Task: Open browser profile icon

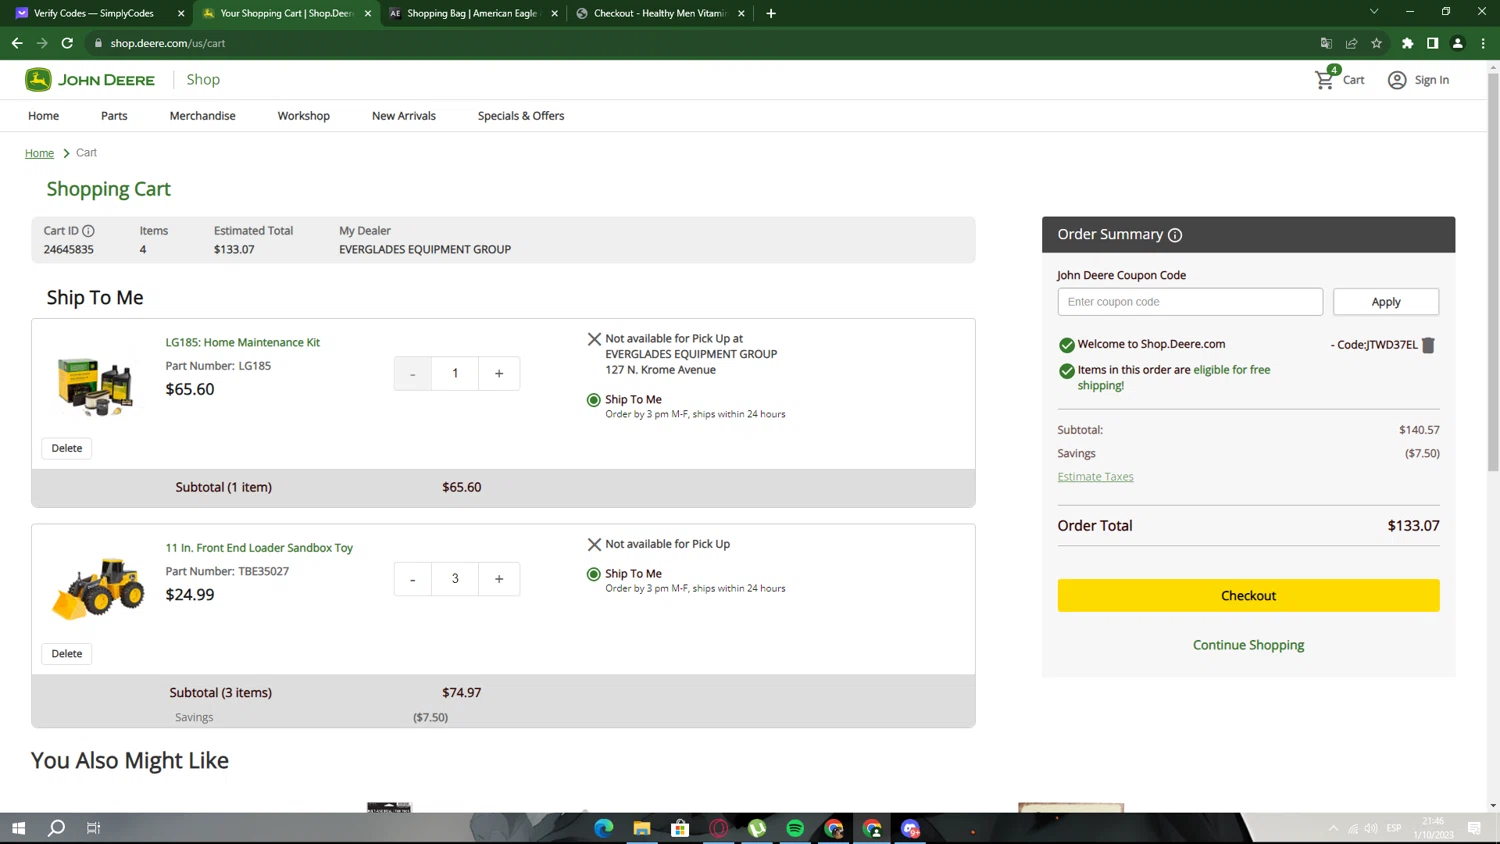Action: point(1457,43)
